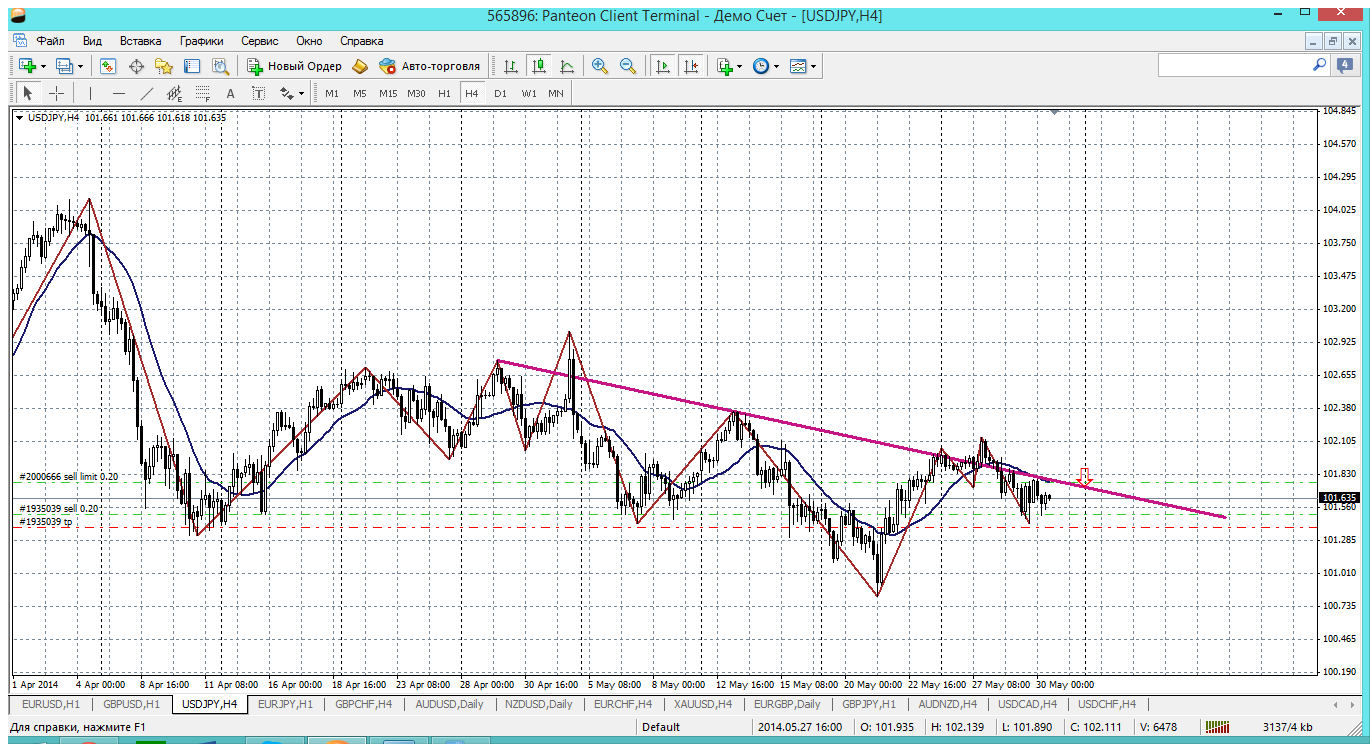Viewport: 1370px width, 744px height.
Task: Toggle chart Auto Scroll
Action: tap(662, 66)
